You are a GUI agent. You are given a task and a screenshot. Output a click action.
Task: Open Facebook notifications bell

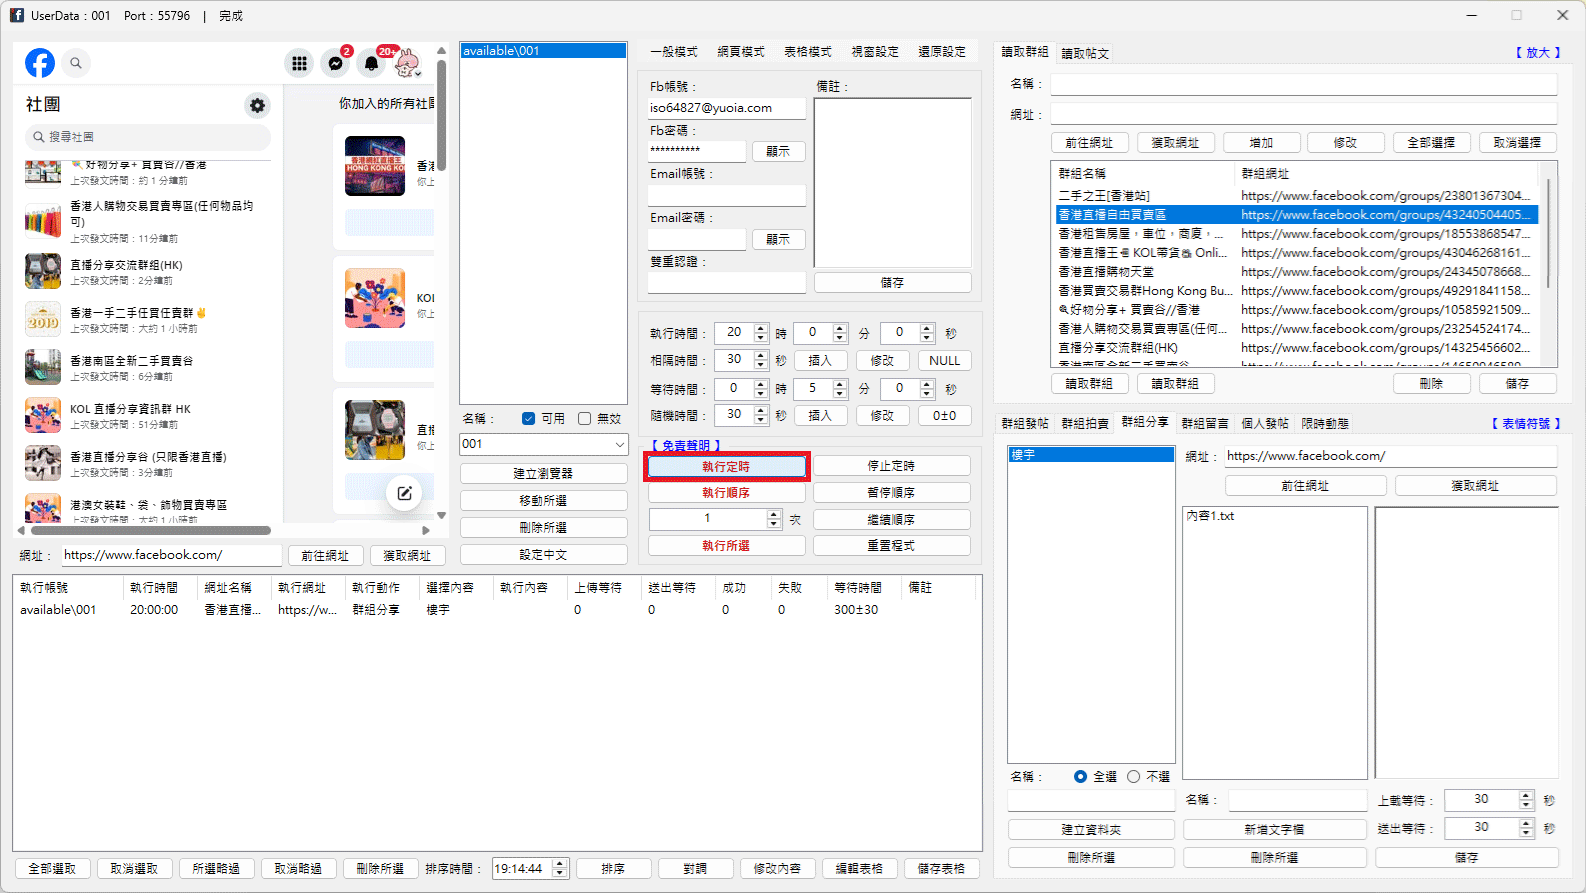(x=372, y=63)
